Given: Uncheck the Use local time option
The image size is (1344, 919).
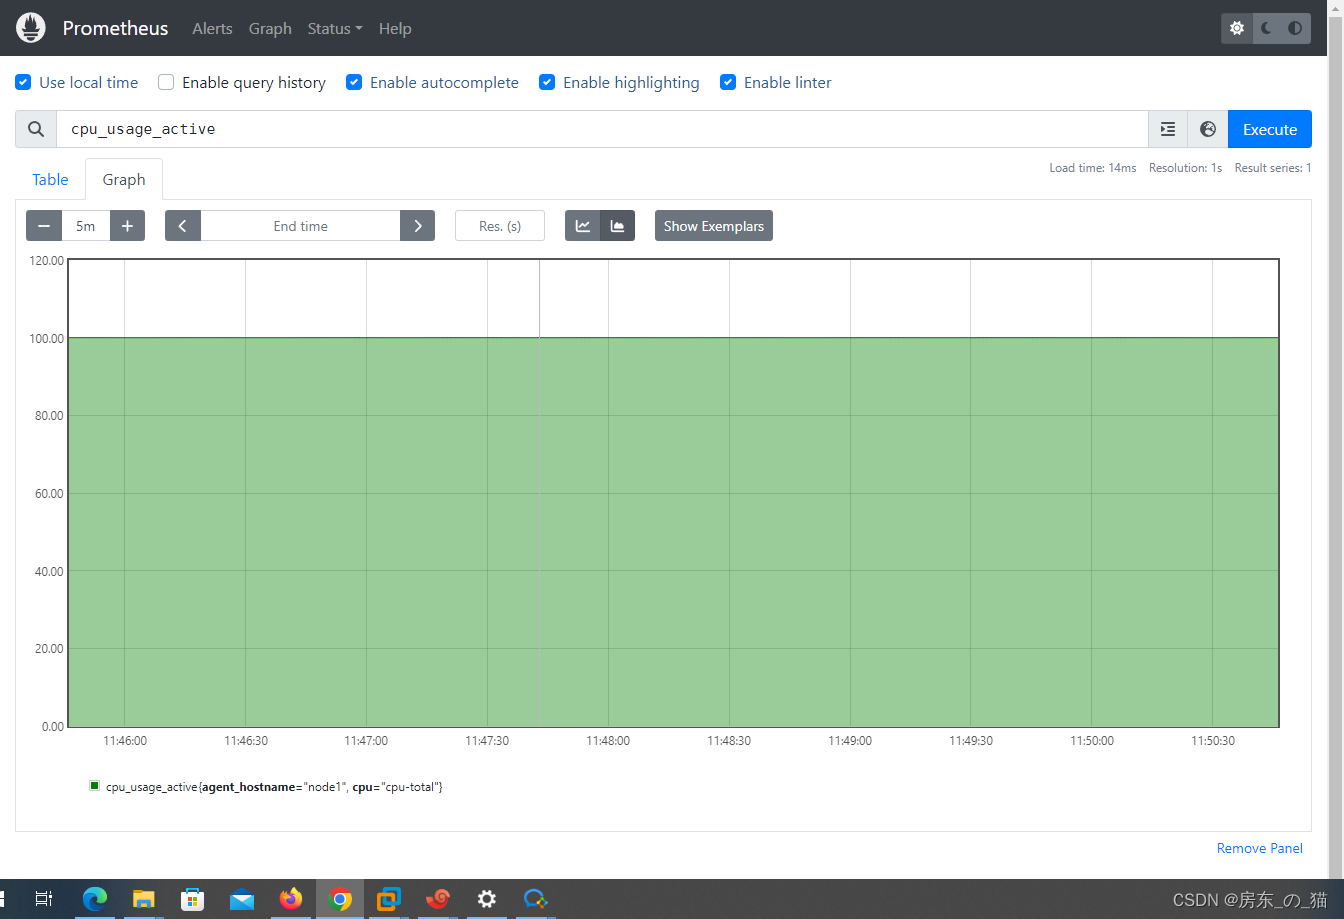Looking at the screenshot, I should coord(22,82).
